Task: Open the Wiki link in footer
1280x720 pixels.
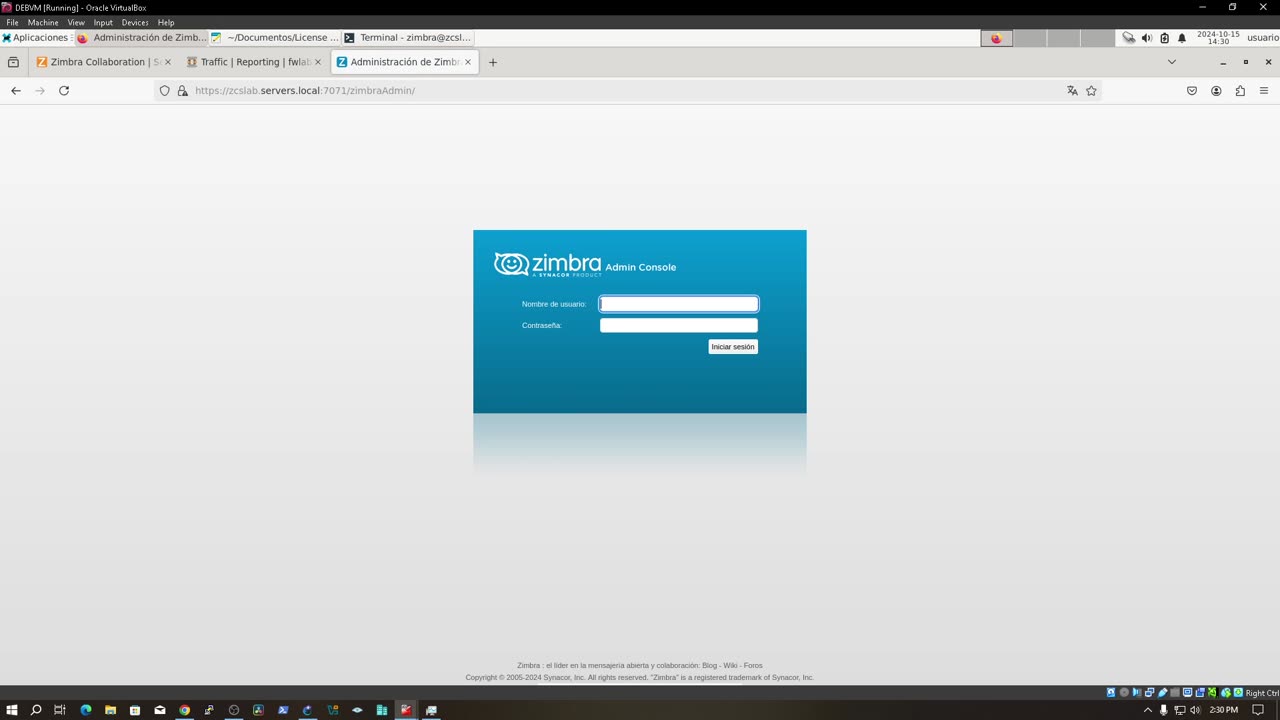Action: (x=730, y=665)
